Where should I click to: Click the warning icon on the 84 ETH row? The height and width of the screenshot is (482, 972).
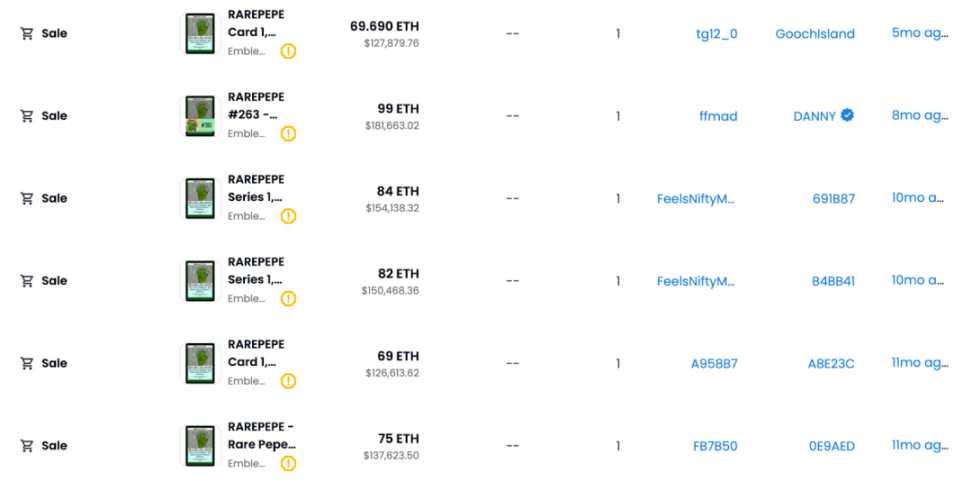[288, 216]
